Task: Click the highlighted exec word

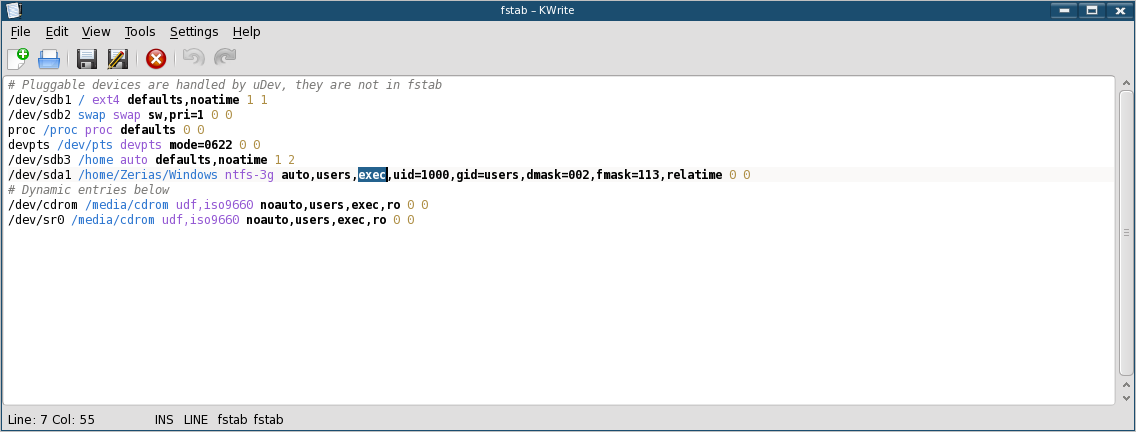Action: click(x=372, y=175)
